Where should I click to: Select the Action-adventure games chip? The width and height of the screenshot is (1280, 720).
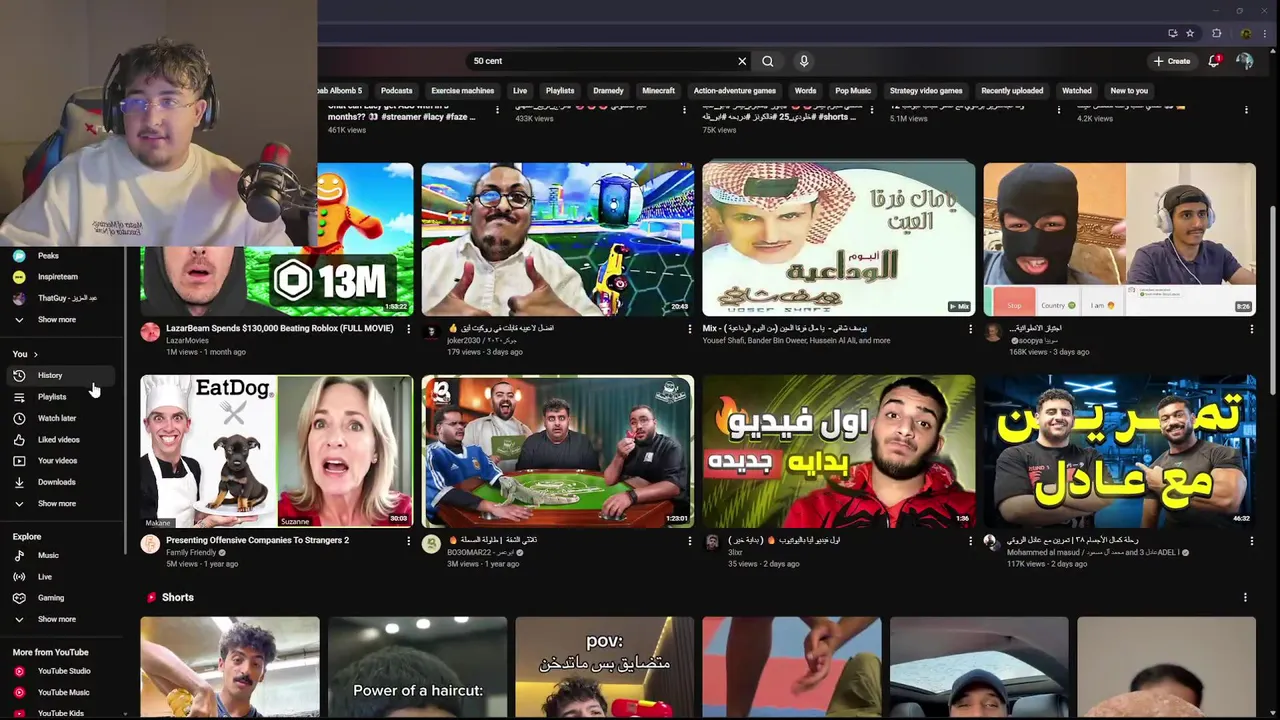735,91
